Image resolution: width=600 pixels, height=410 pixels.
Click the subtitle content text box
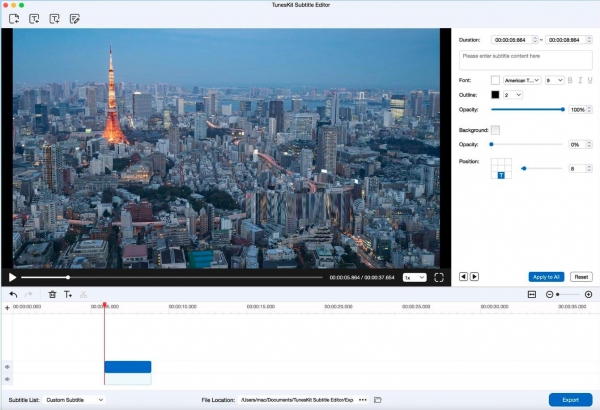[x=526, y=60]
